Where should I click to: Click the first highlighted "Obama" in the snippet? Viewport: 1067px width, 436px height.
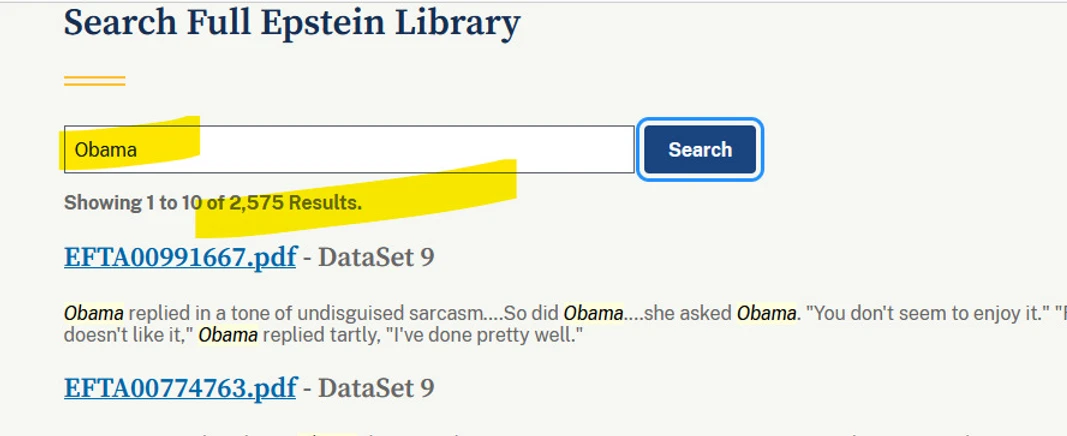pyautogui.click(x=94, y=313)
